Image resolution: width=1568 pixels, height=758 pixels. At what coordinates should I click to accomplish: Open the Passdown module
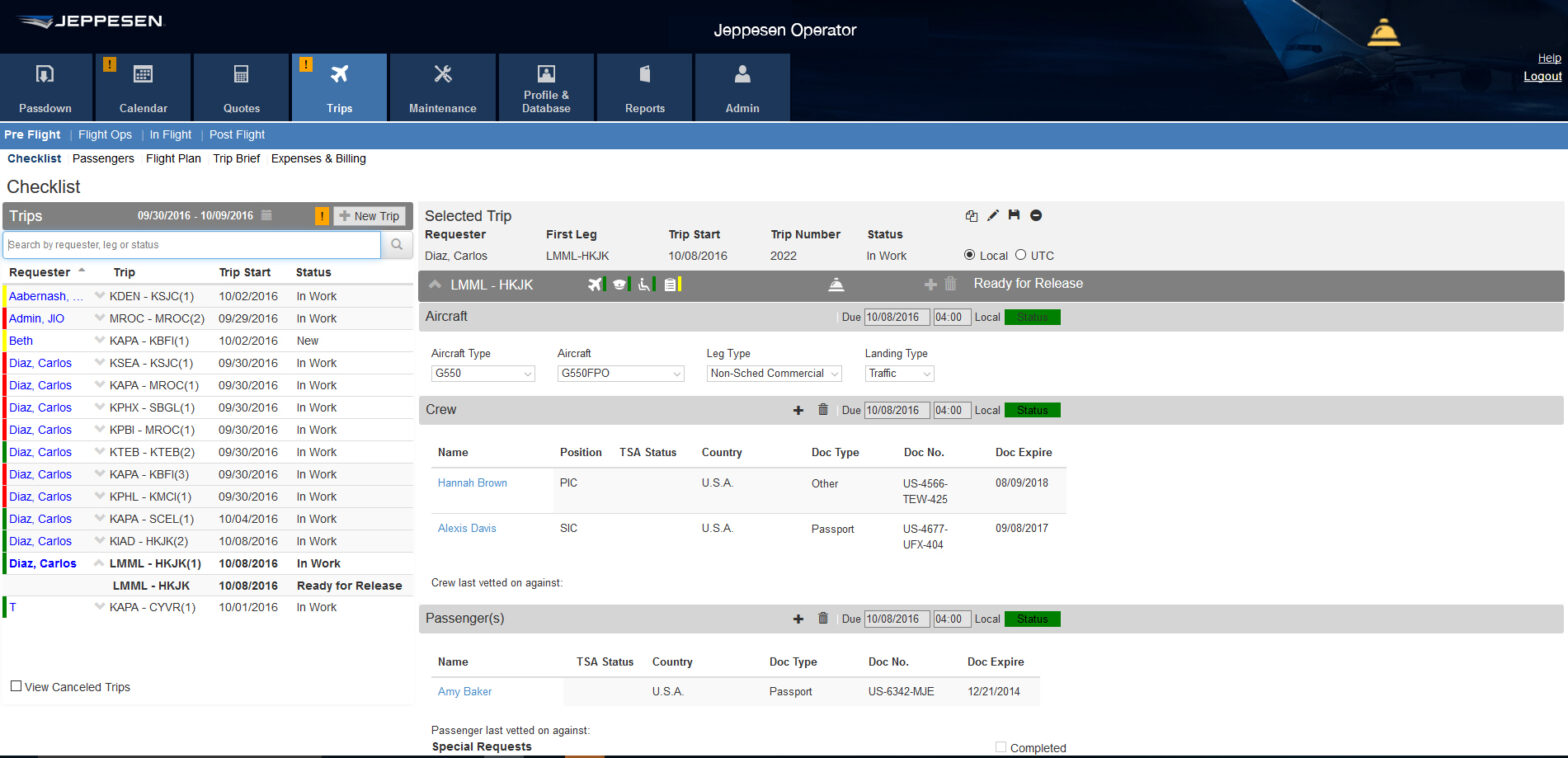tap(46, 87)
